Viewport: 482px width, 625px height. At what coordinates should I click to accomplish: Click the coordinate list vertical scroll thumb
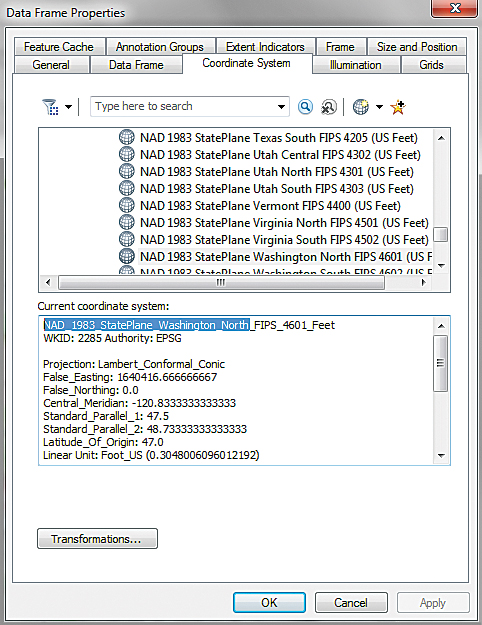click(441, 234)
